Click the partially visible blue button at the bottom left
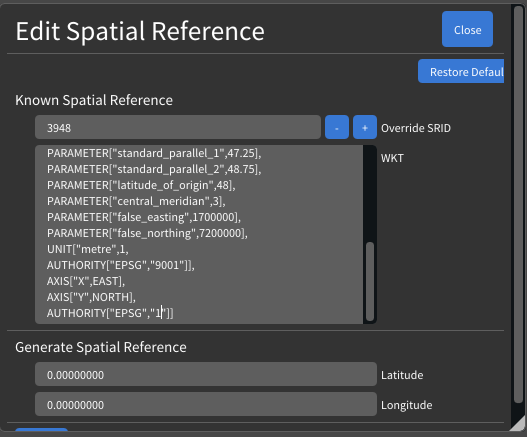527x437 pixels. pyautogui.click(x=41, y=429)
